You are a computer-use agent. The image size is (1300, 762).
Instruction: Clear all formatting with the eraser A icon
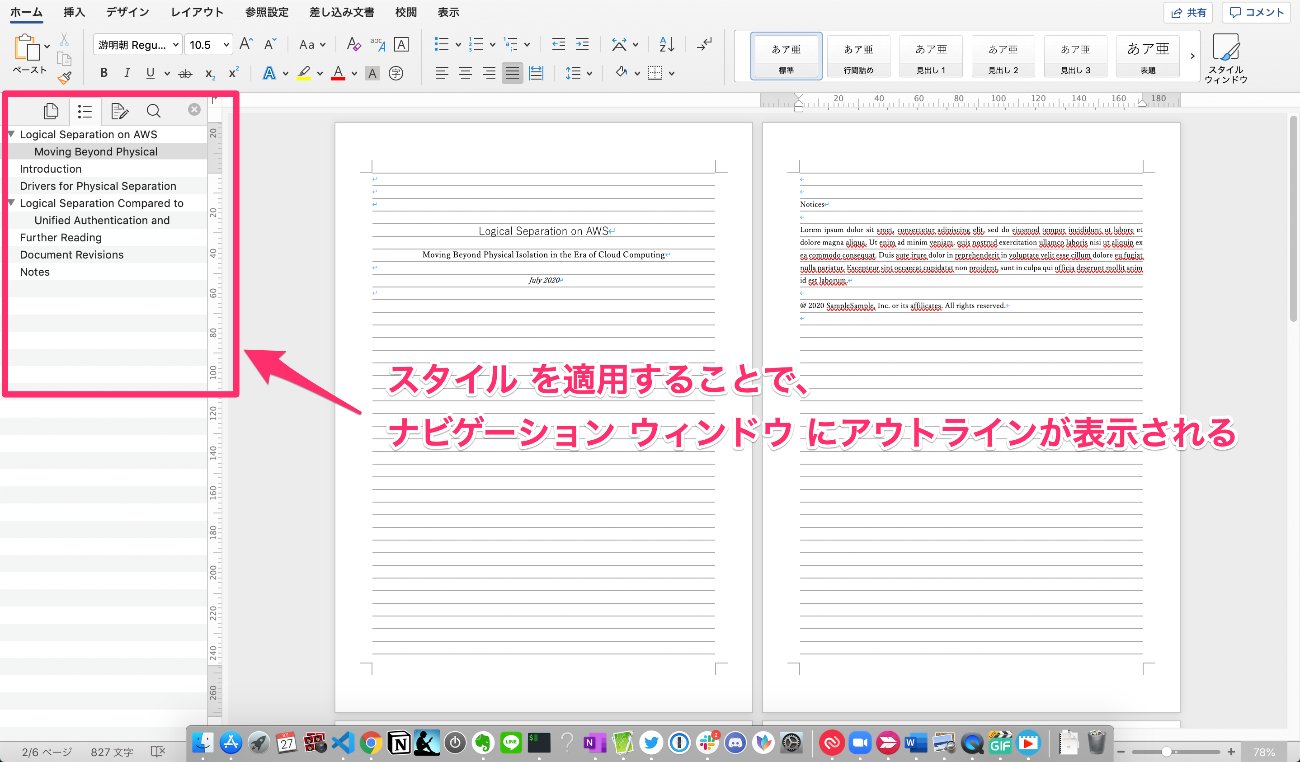pyautogui.click(x=352, y=44)
